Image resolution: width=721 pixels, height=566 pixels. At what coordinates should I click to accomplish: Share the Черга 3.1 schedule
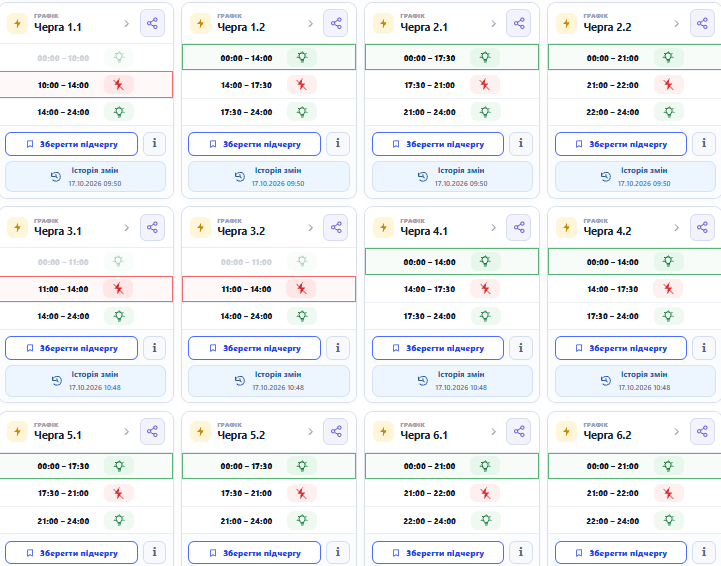152,228
